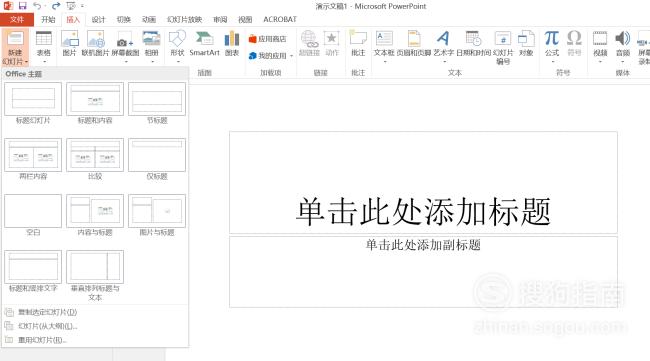650x361 pixels.
Task: Switch to the Transitions (切换) tab
Action: tap(124, 19)
